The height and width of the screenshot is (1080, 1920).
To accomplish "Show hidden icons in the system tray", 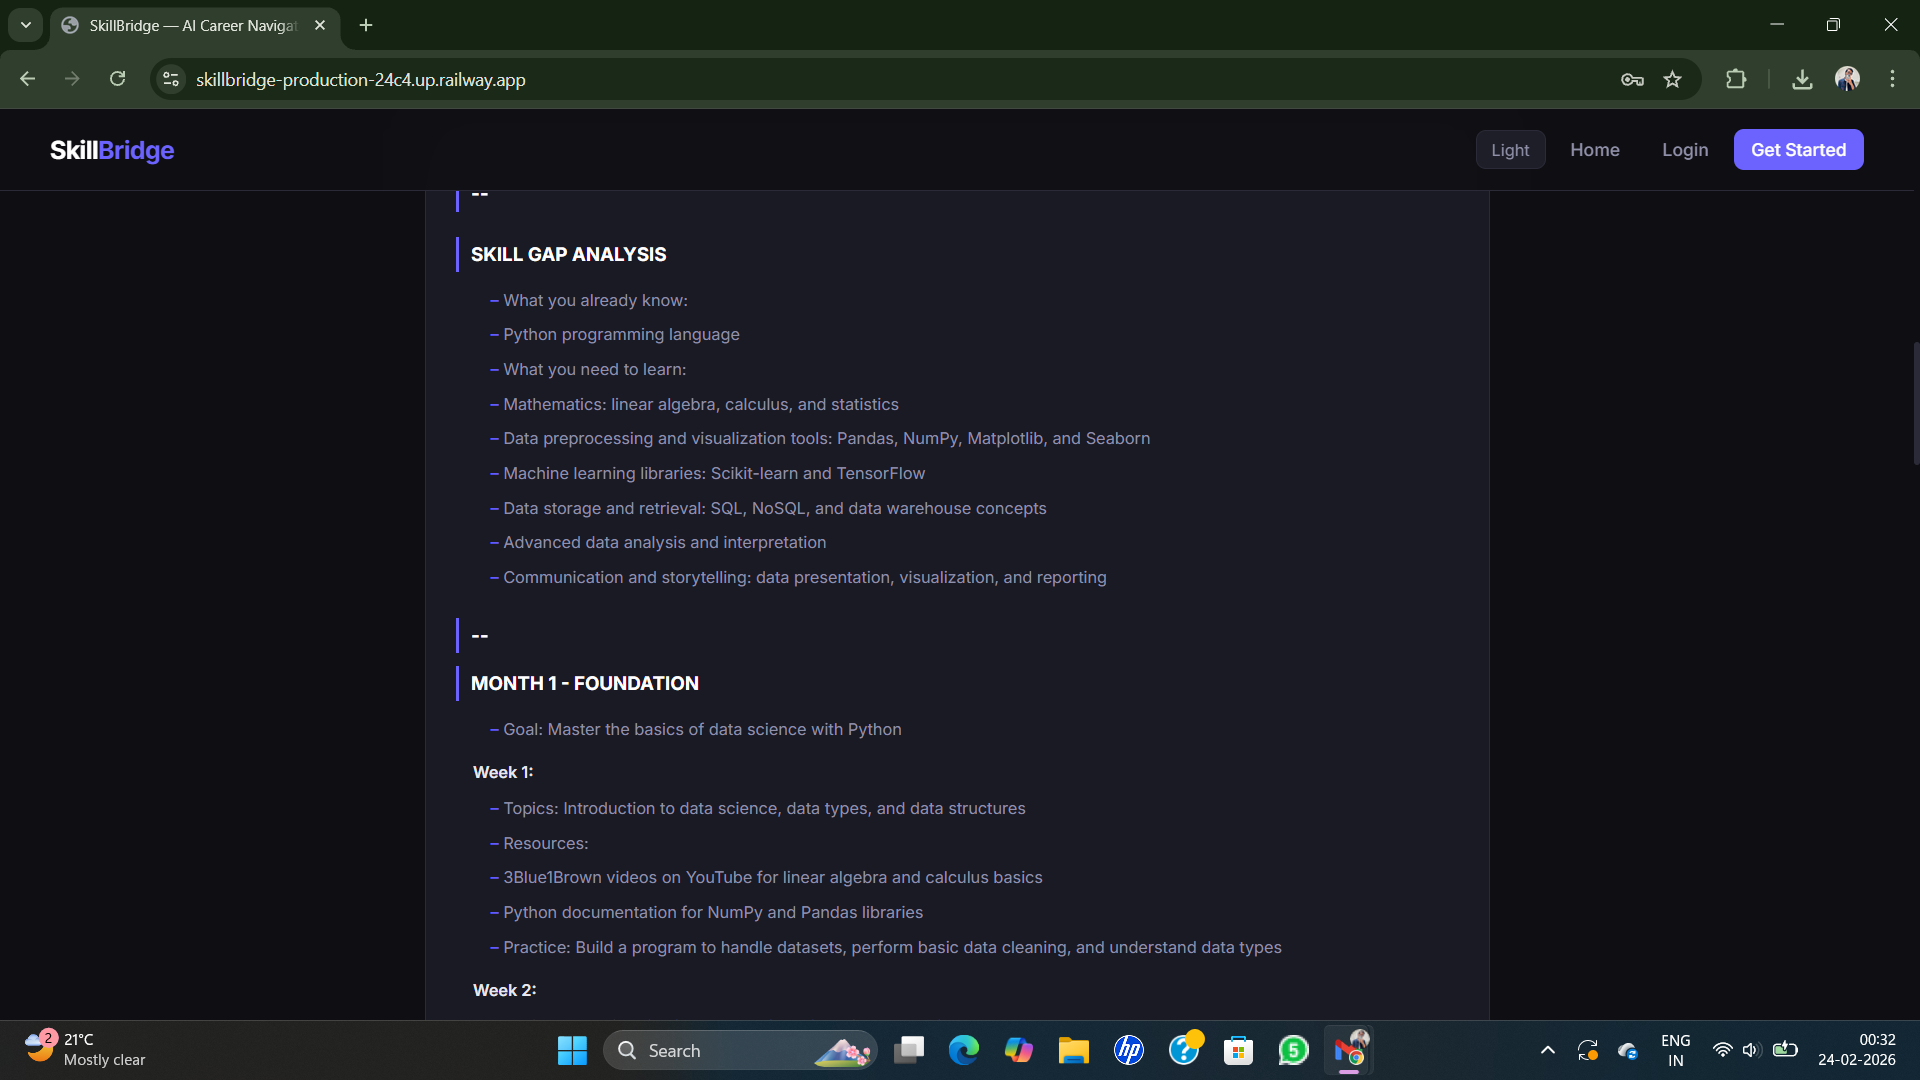I will point(1547,1050).
